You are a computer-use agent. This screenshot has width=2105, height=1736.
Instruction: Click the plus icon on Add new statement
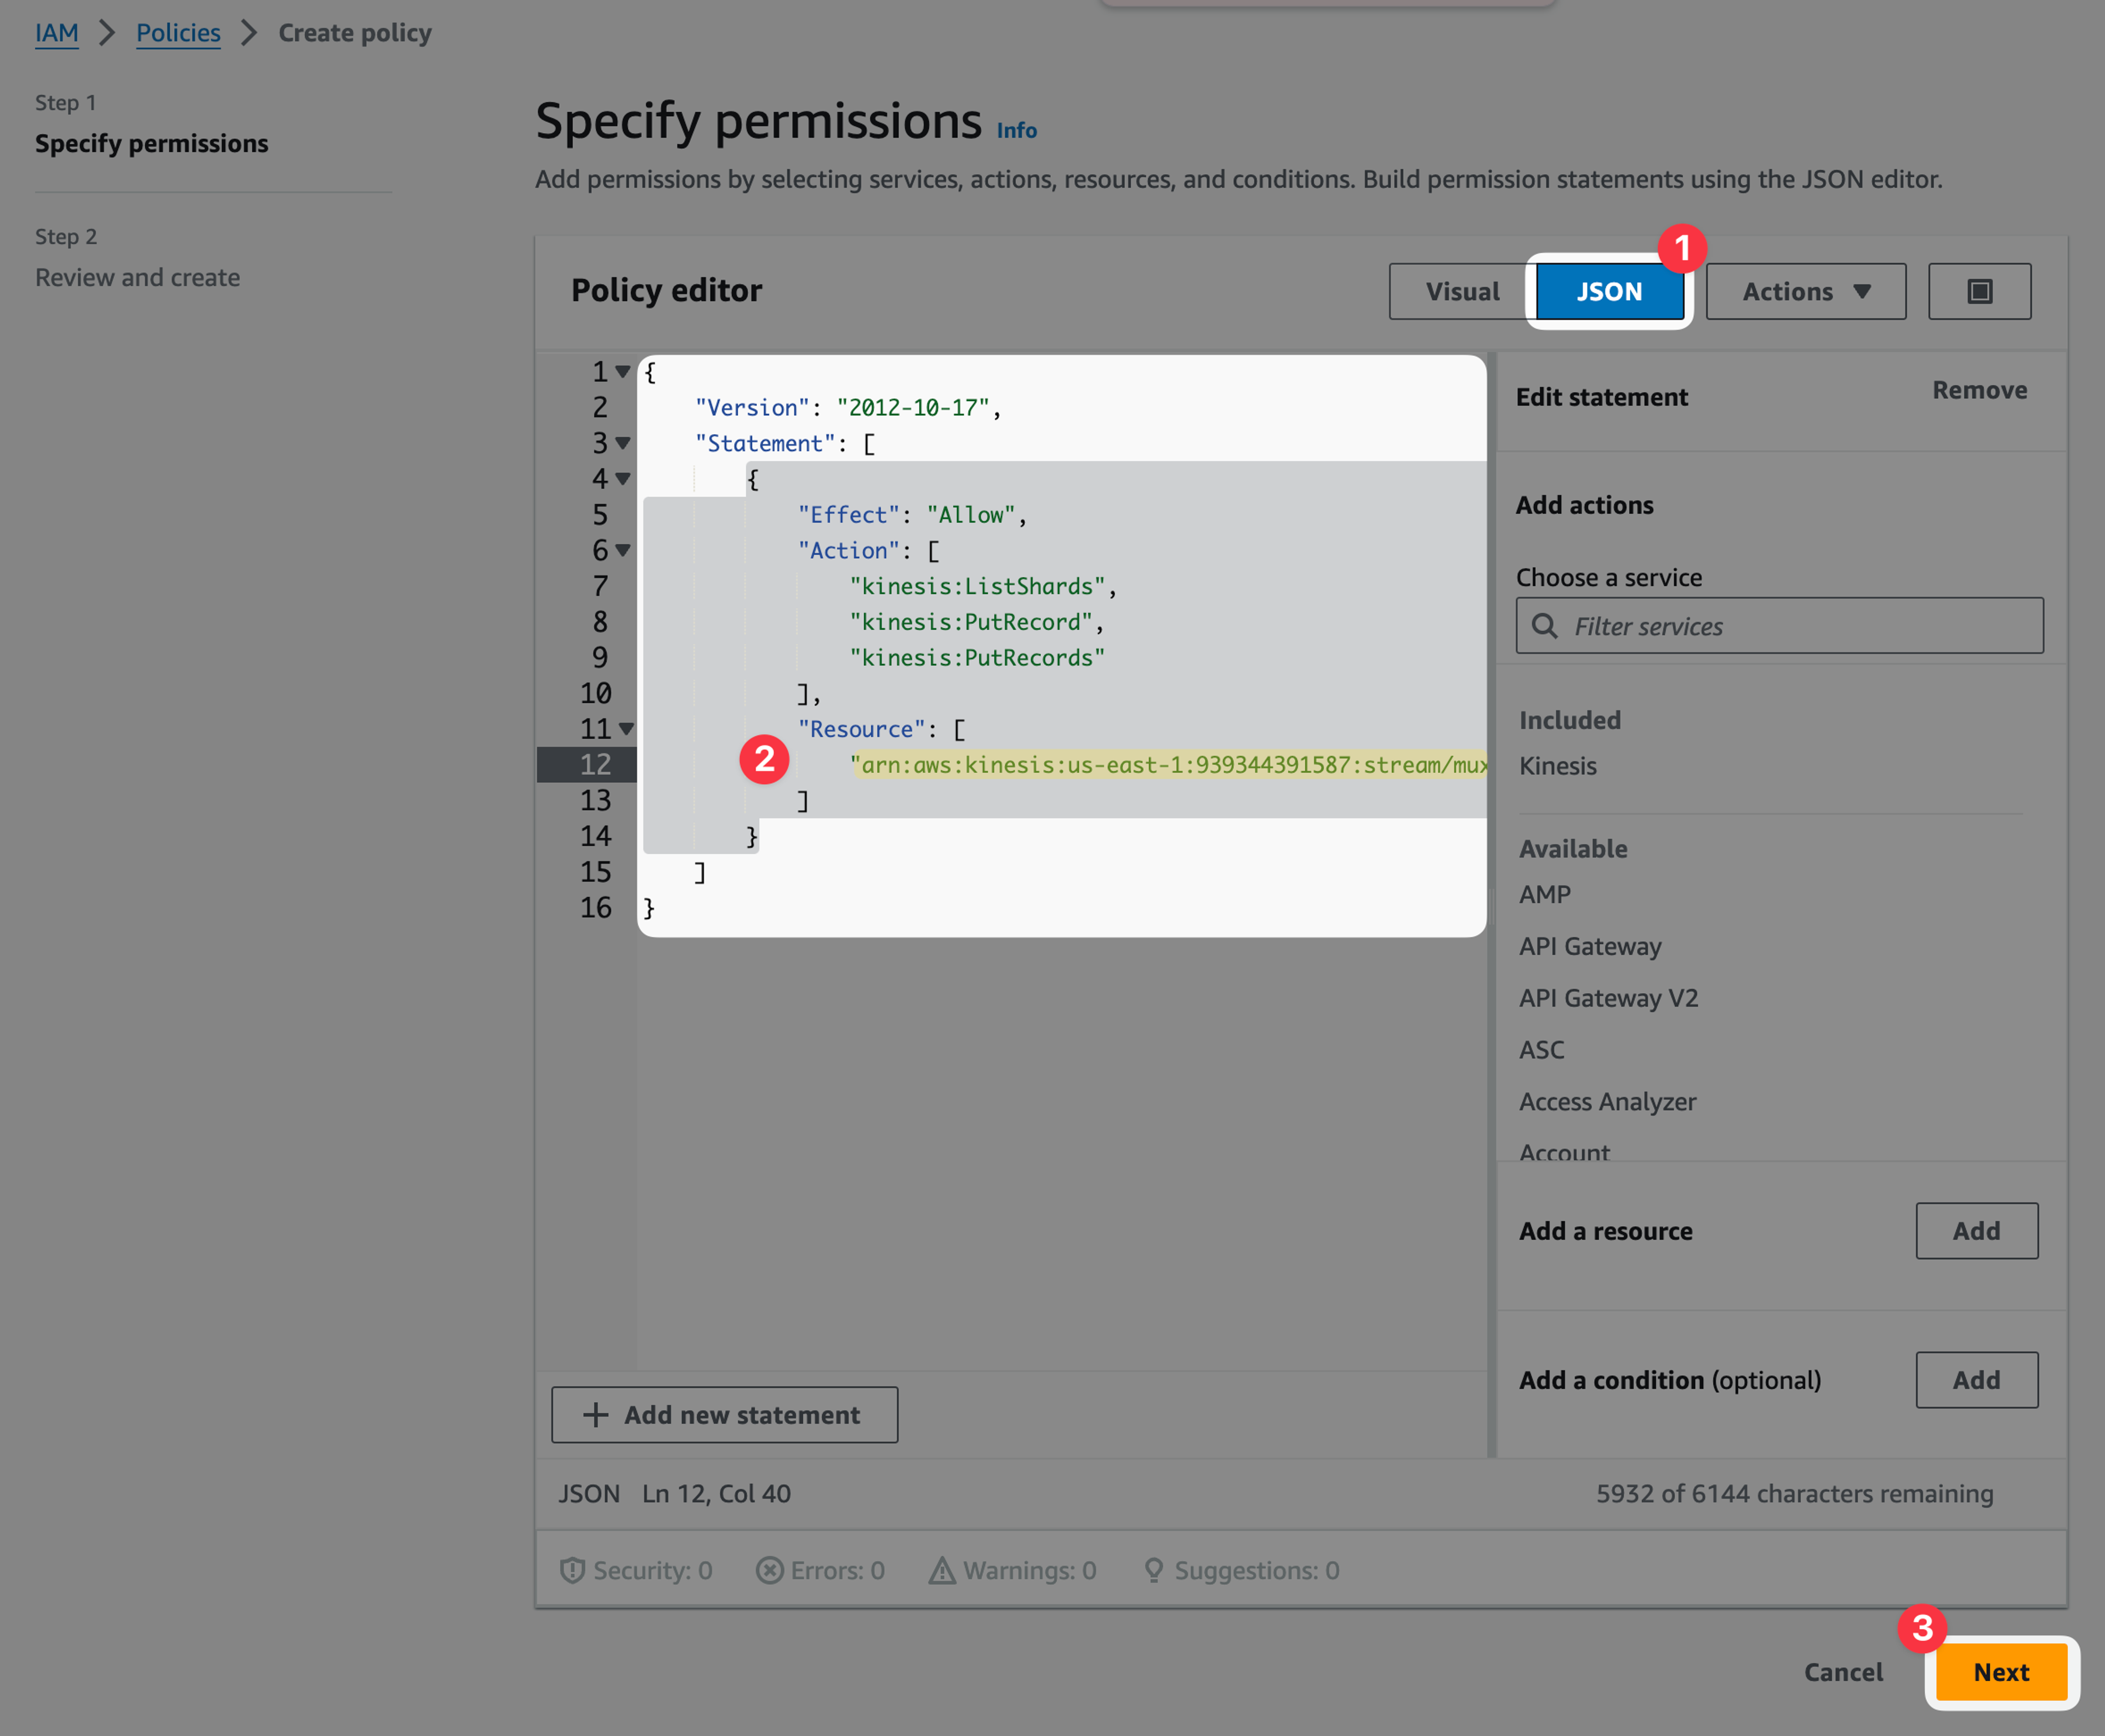click(x=595, y=1414)
